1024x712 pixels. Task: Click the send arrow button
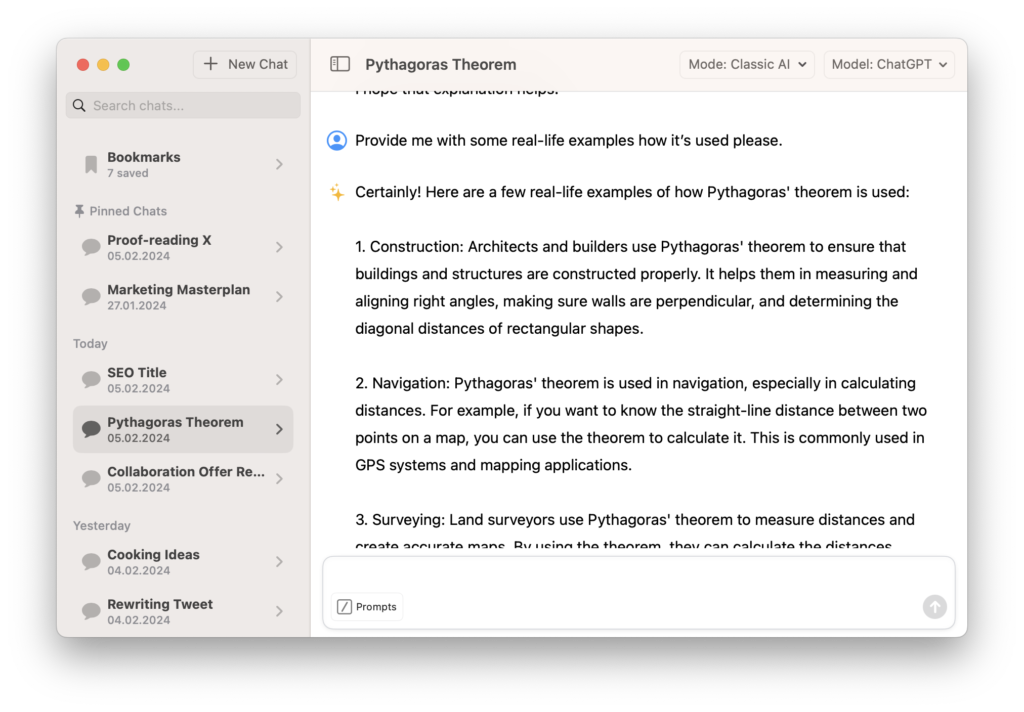[x=935, y=606]
